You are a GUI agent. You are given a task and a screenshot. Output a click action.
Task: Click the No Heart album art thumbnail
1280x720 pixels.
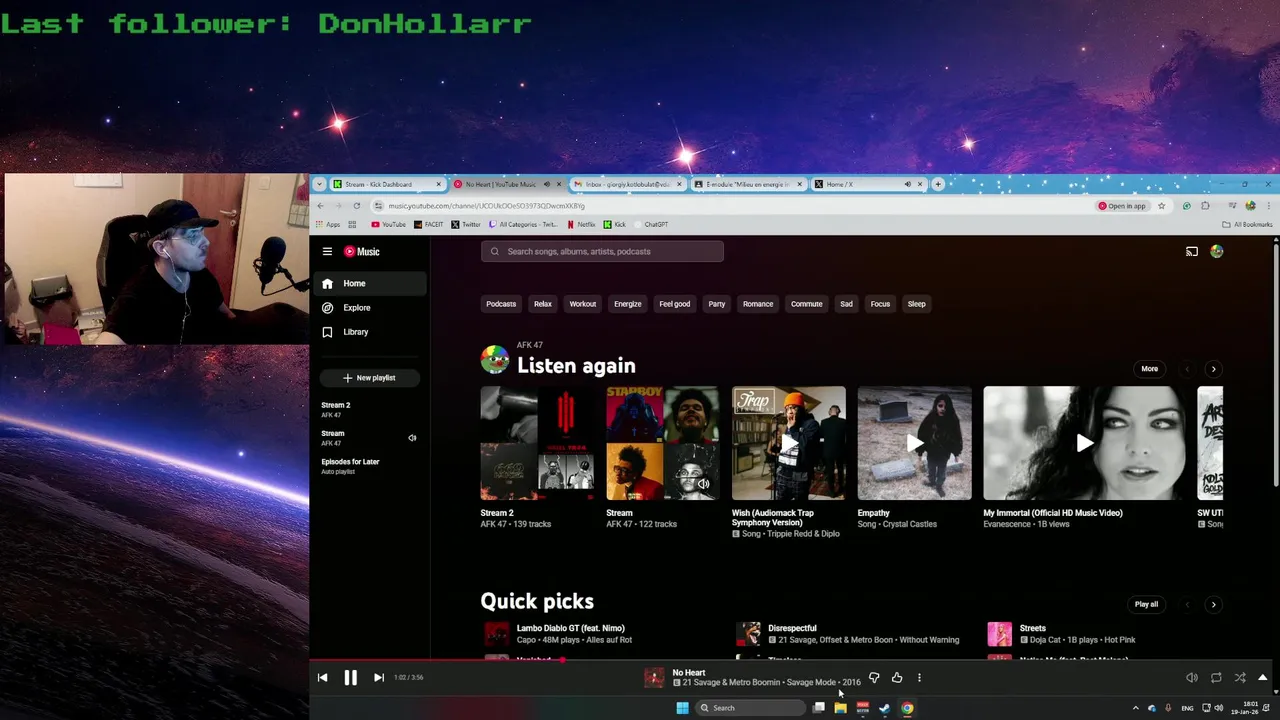click(x=654, y=678)
